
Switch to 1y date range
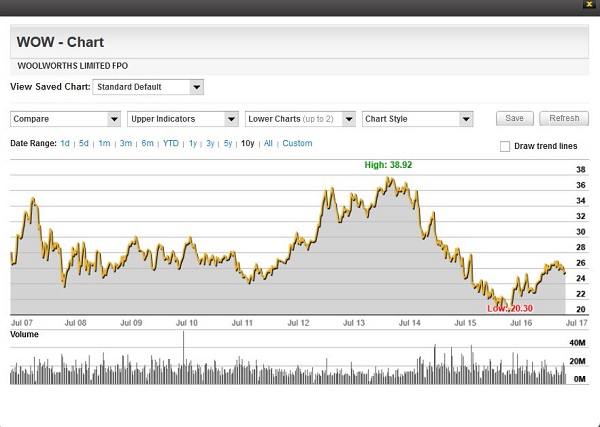click(x=192, y=144)
